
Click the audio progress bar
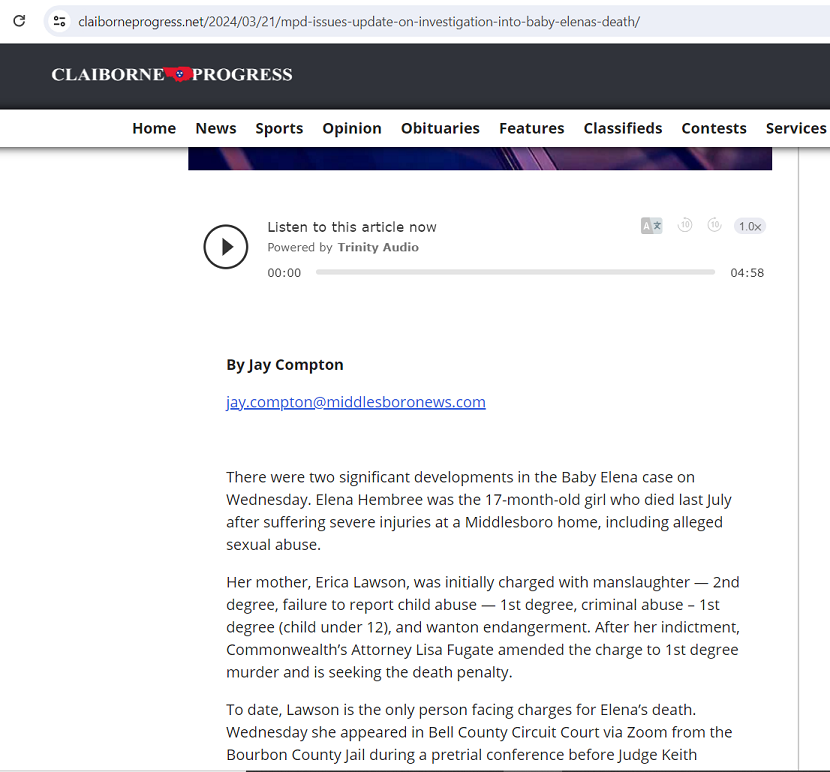[515, 272]
